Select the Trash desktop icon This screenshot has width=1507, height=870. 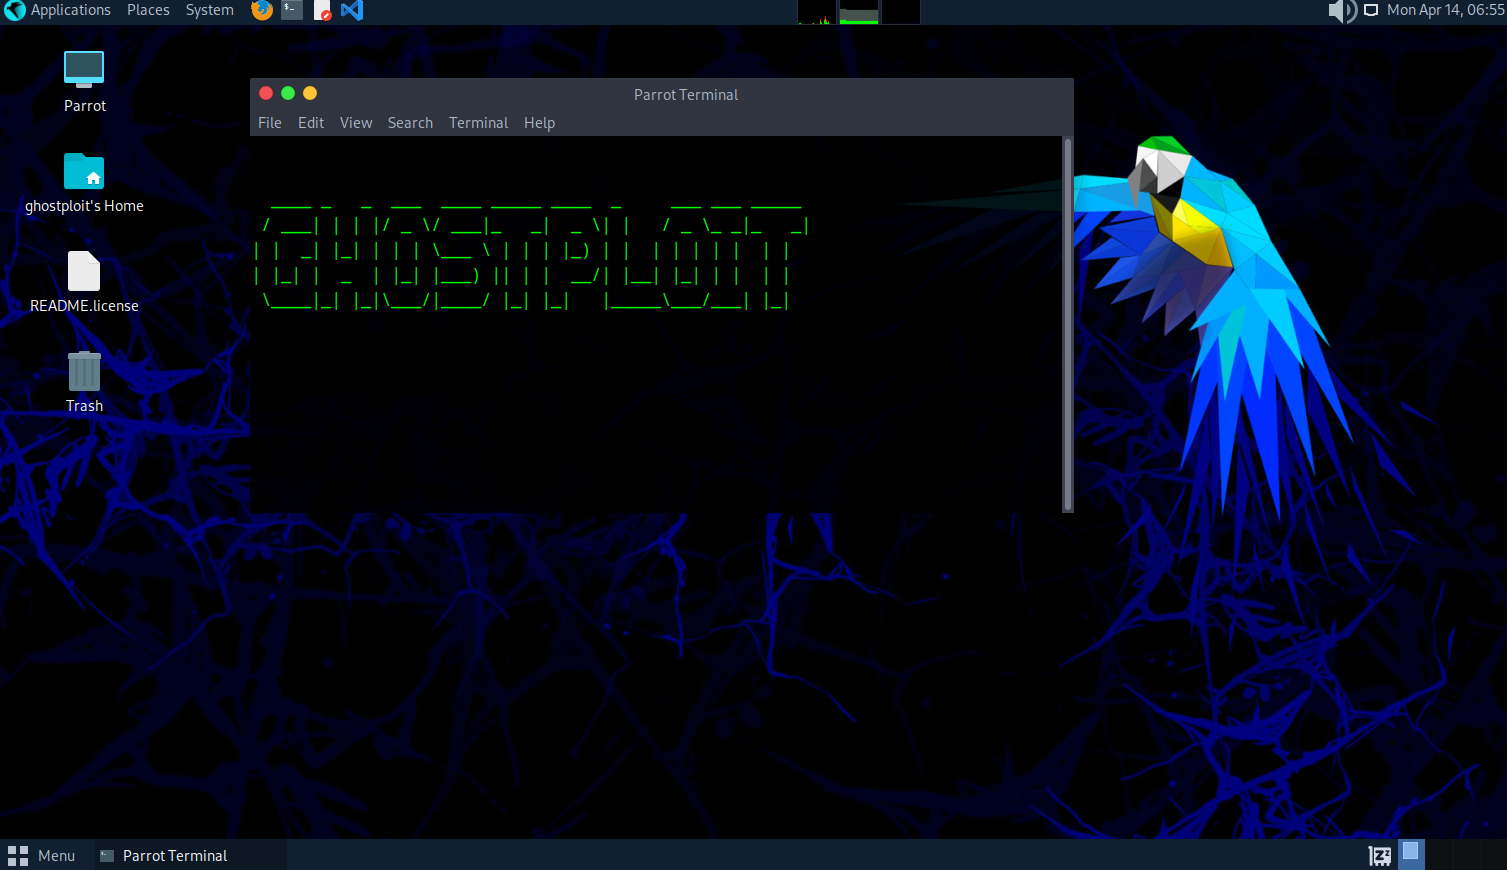(84, 382)
